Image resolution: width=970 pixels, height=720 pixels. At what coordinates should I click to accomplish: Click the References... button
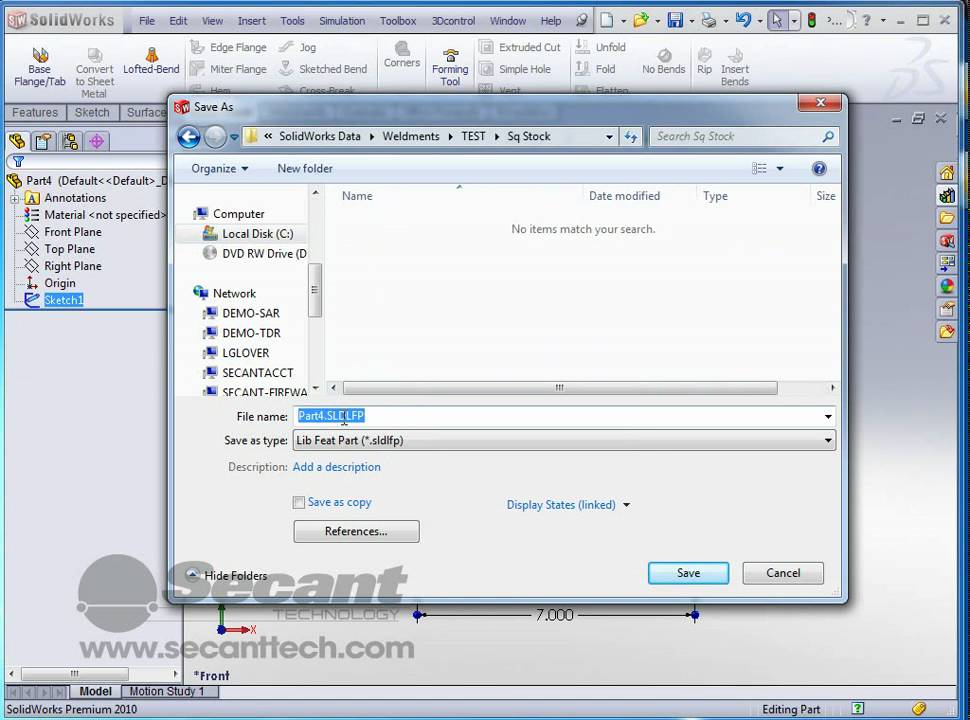coord(356,531)
